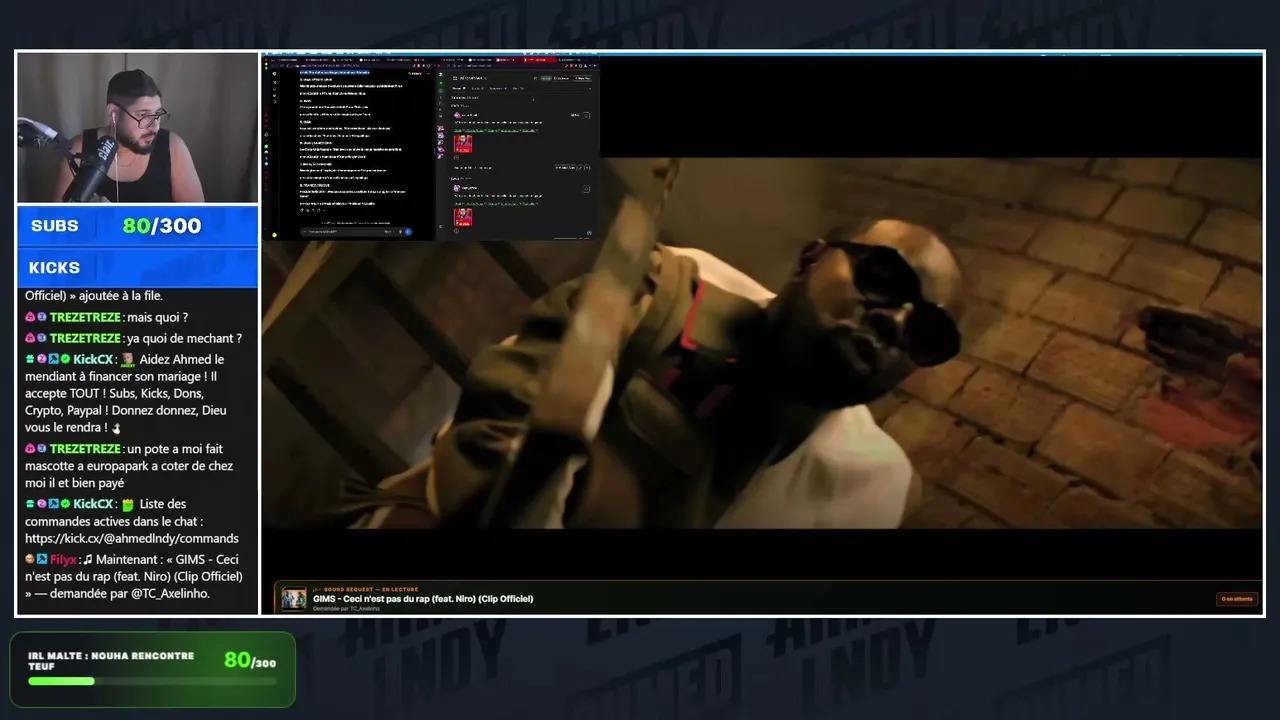The width and height of the screenshot is (1280, 720).
Task: Open TREZETREZE's profile from "mais quoi ?" message
Action: (x=86, y=317)
